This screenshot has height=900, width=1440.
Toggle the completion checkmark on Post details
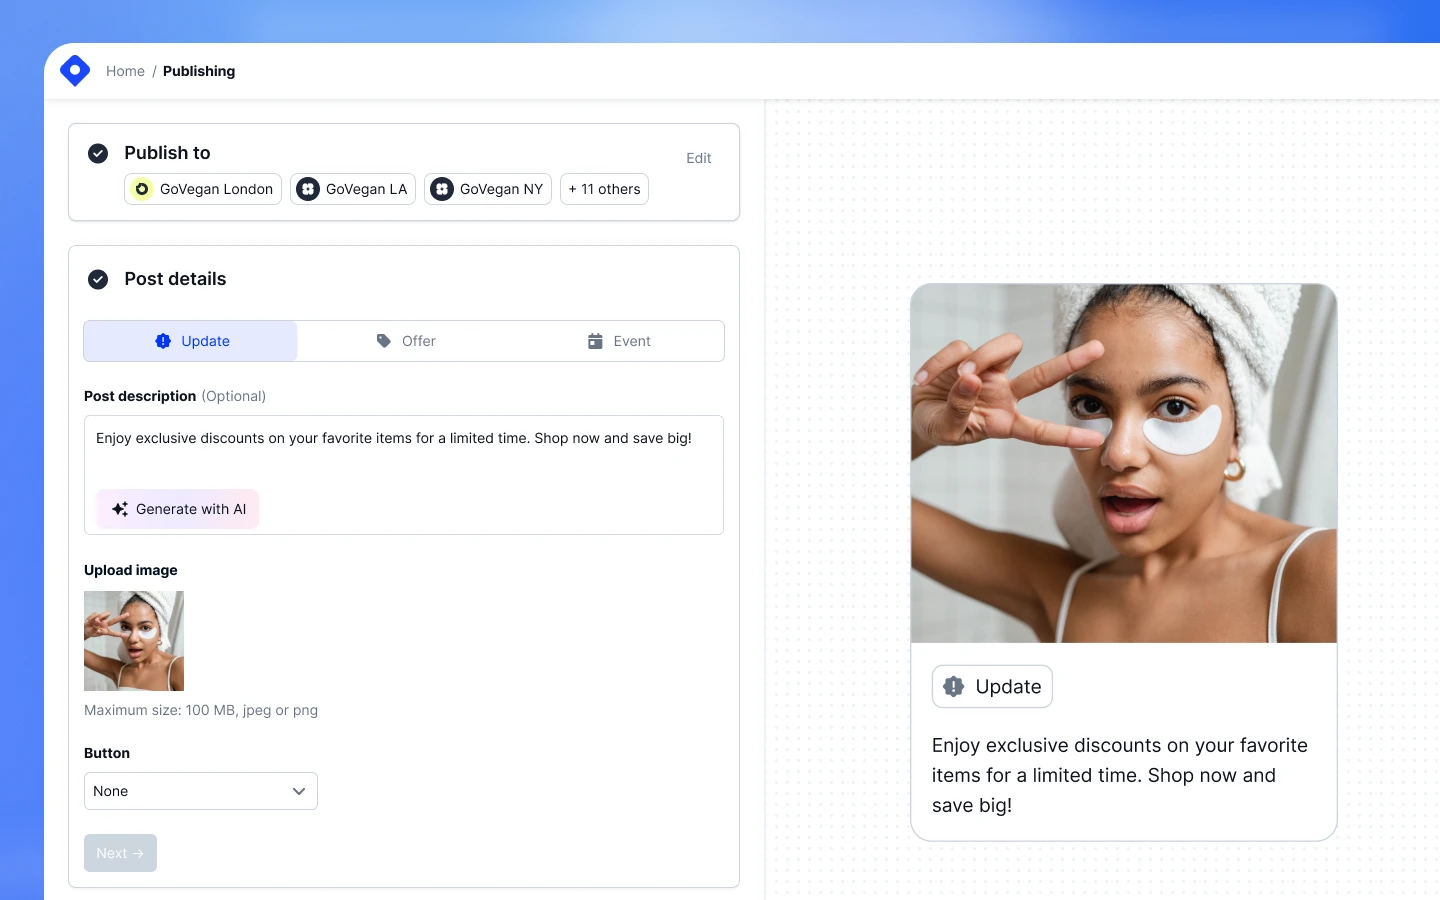98,279
